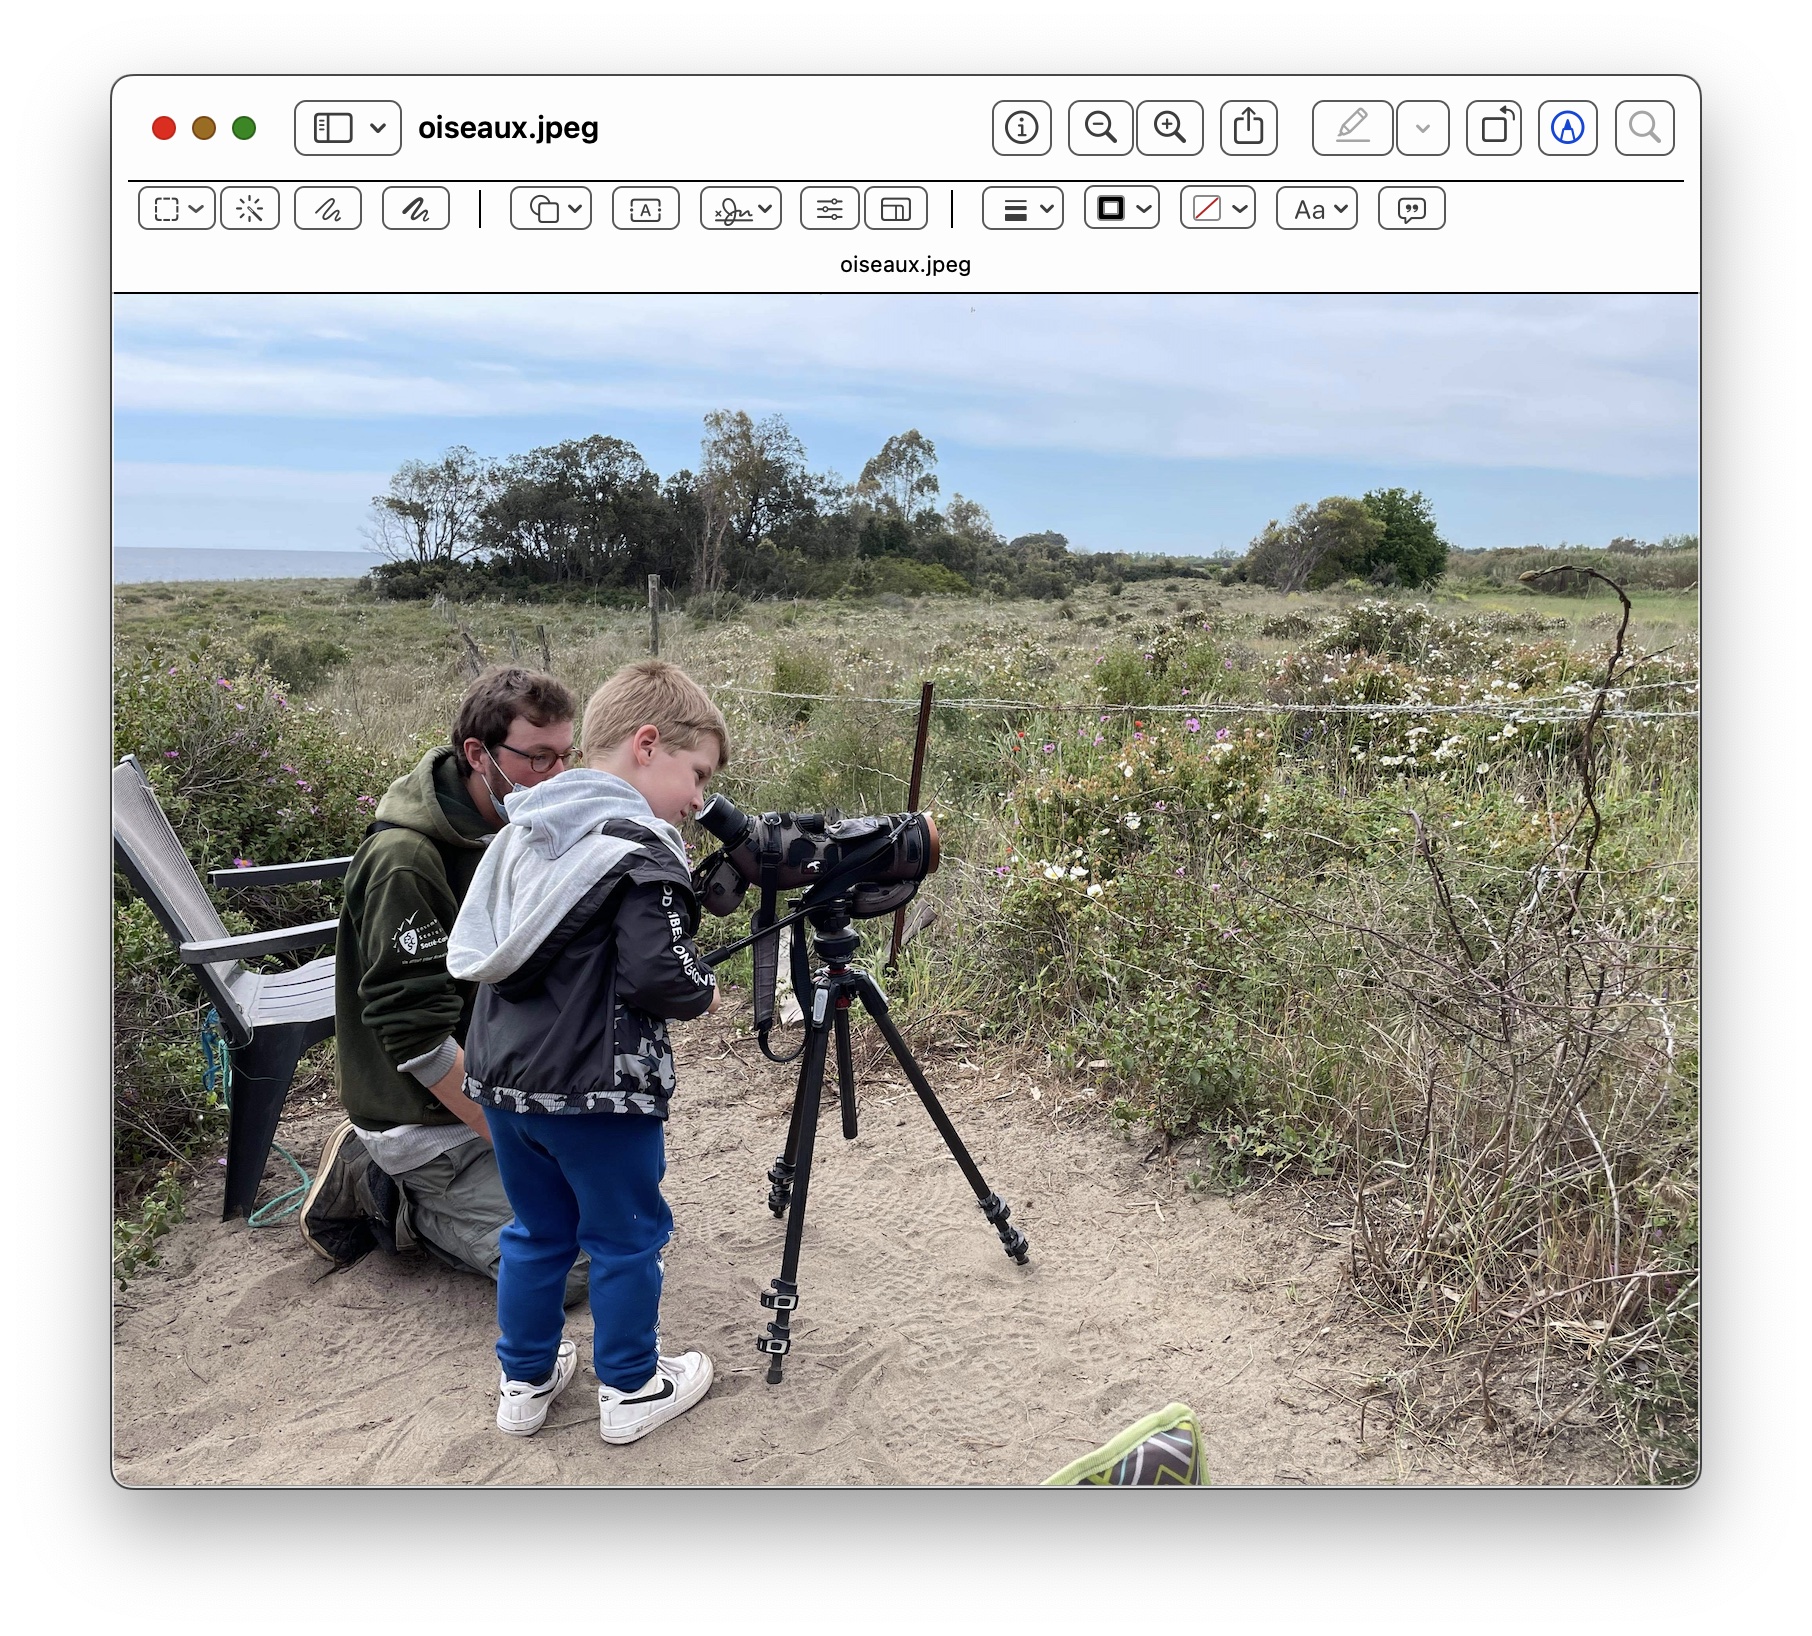
Task: Toggle the sidebar view button
Action: coord(333,128)
